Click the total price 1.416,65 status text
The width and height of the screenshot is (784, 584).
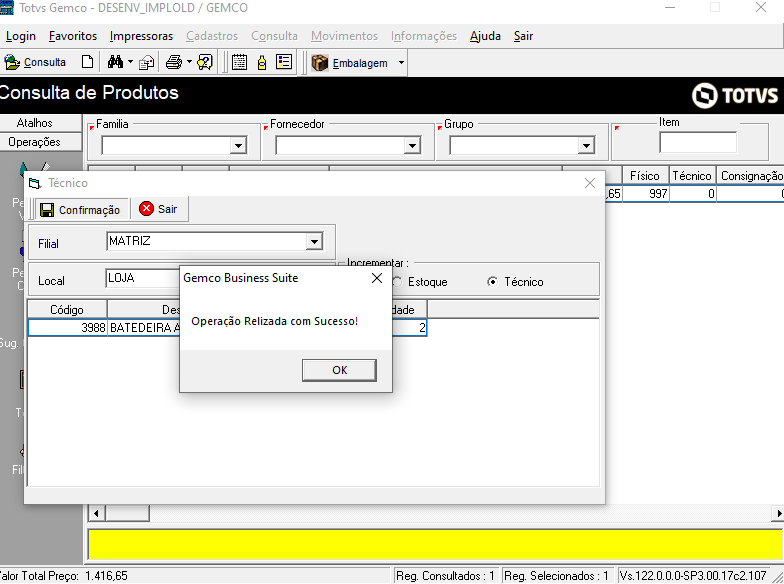(x=106, y=576)
